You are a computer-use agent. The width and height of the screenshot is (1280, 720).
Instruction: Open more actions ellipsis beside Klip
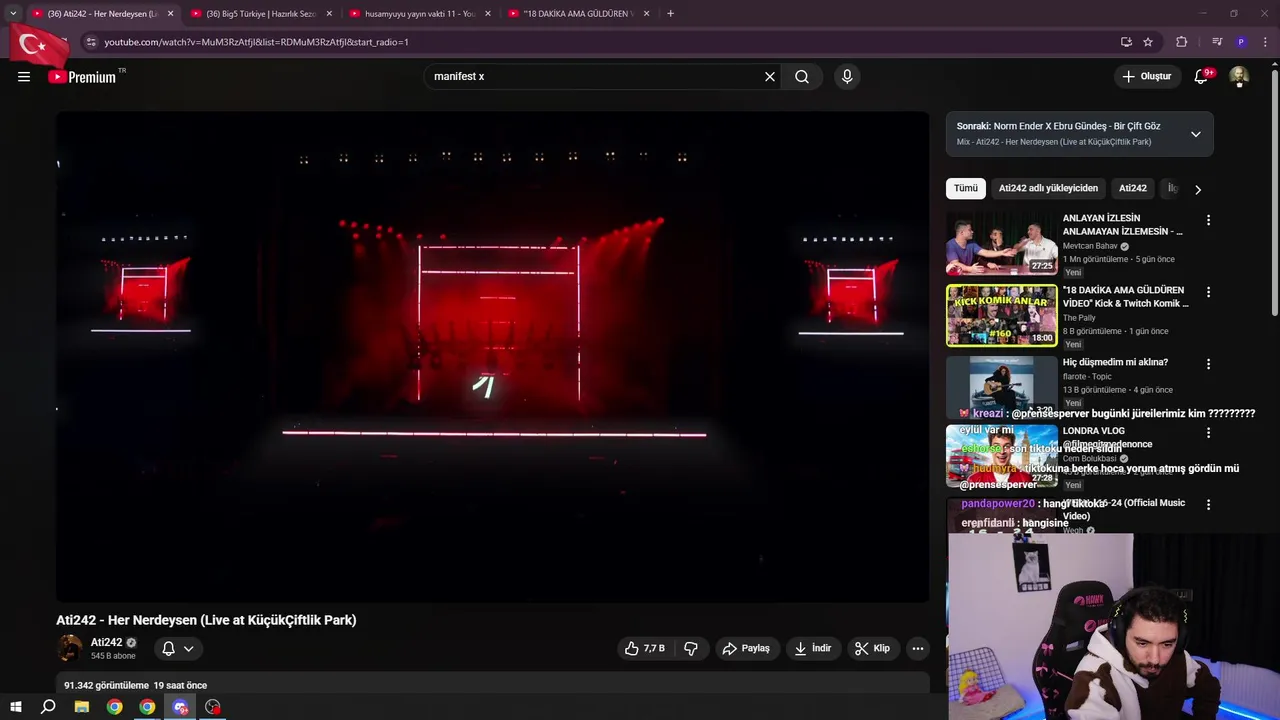[x=917, y=648]
